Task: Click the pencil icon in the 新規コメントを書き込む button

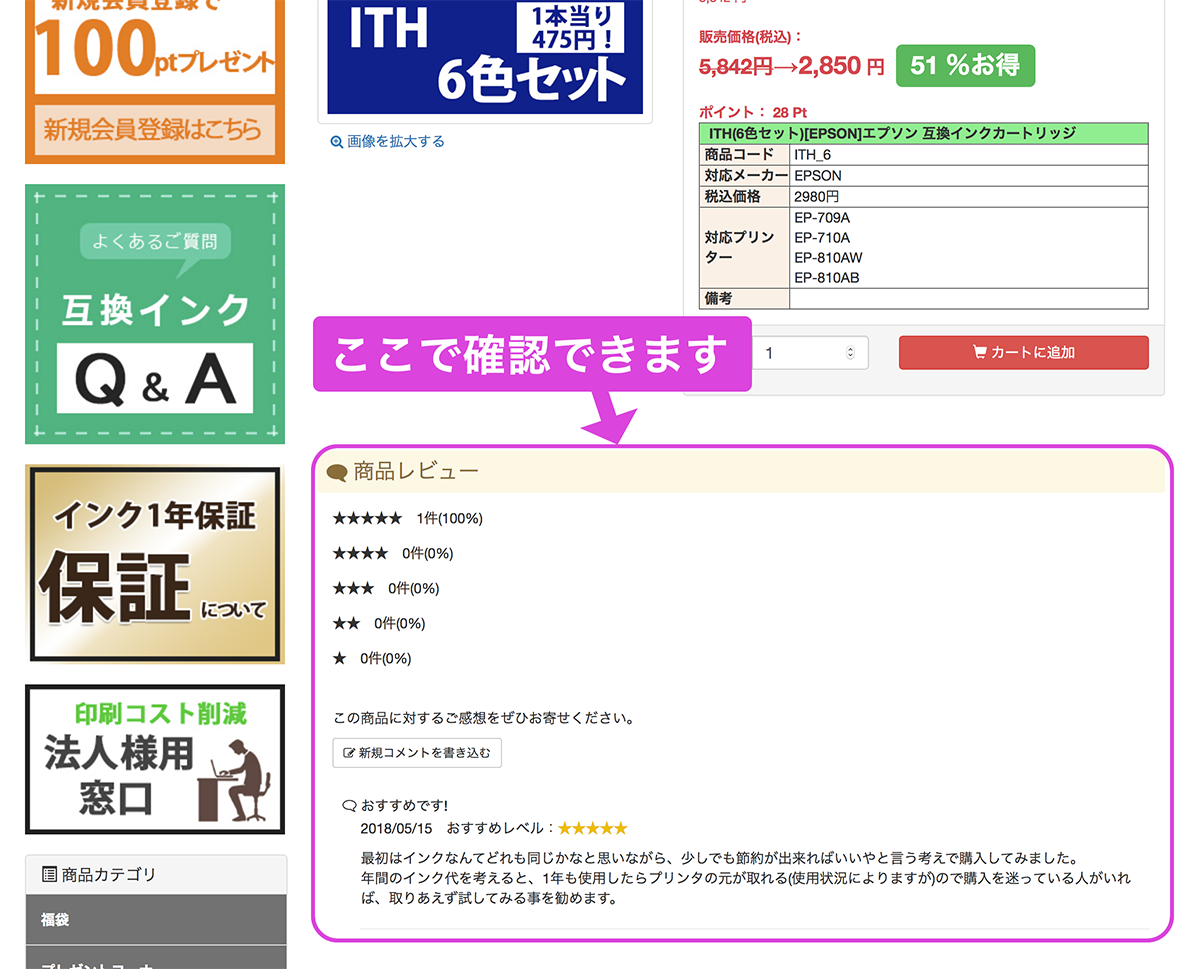Action: click(x=349, y=753)
